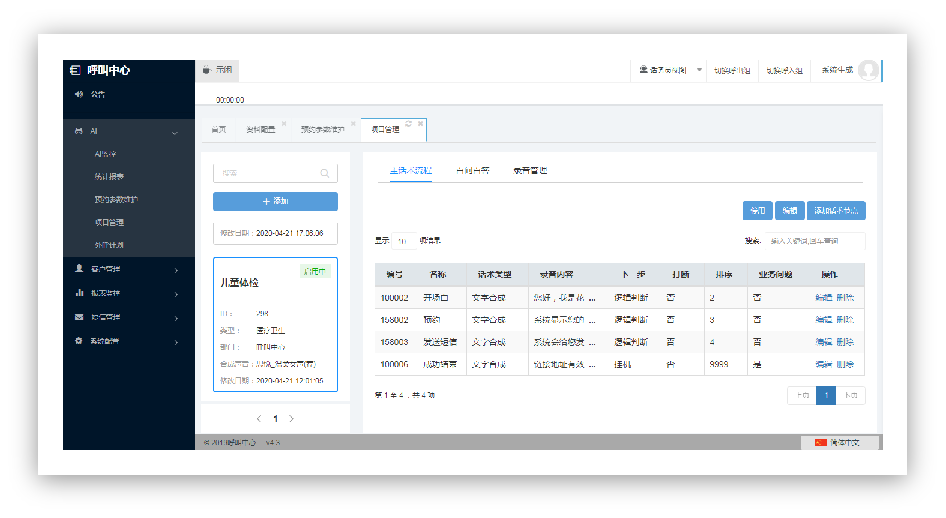Click the magnifier icon in the left search box

click(x=325, y=173)
